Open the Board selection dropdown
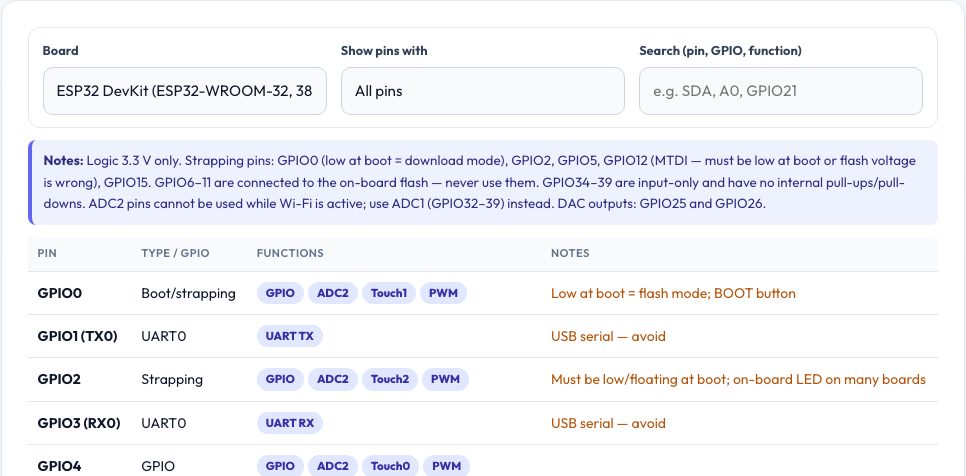966x476 pixels. click(x=185, y=91)
